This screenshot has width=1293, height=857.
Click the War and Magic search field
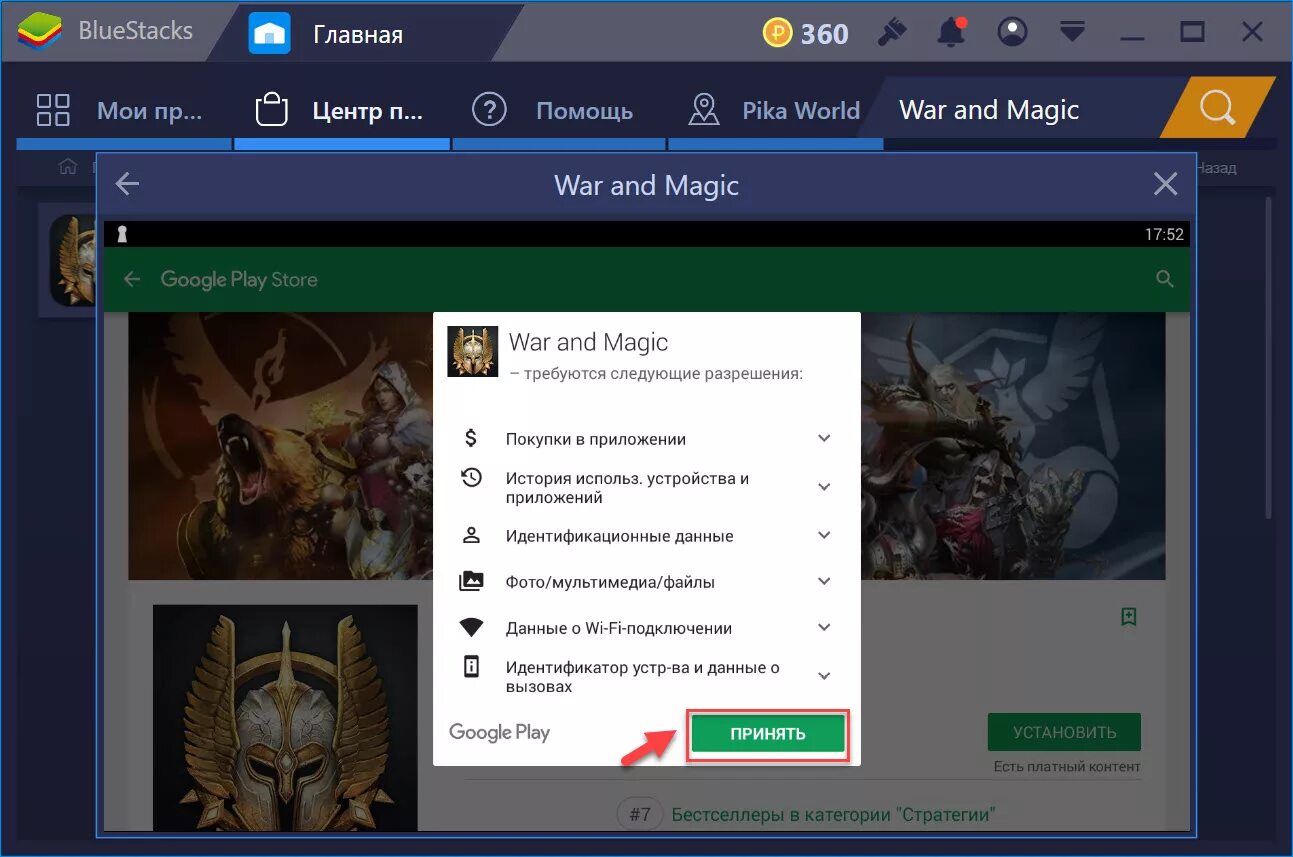pyautogui.click(x=1020, y=110)
